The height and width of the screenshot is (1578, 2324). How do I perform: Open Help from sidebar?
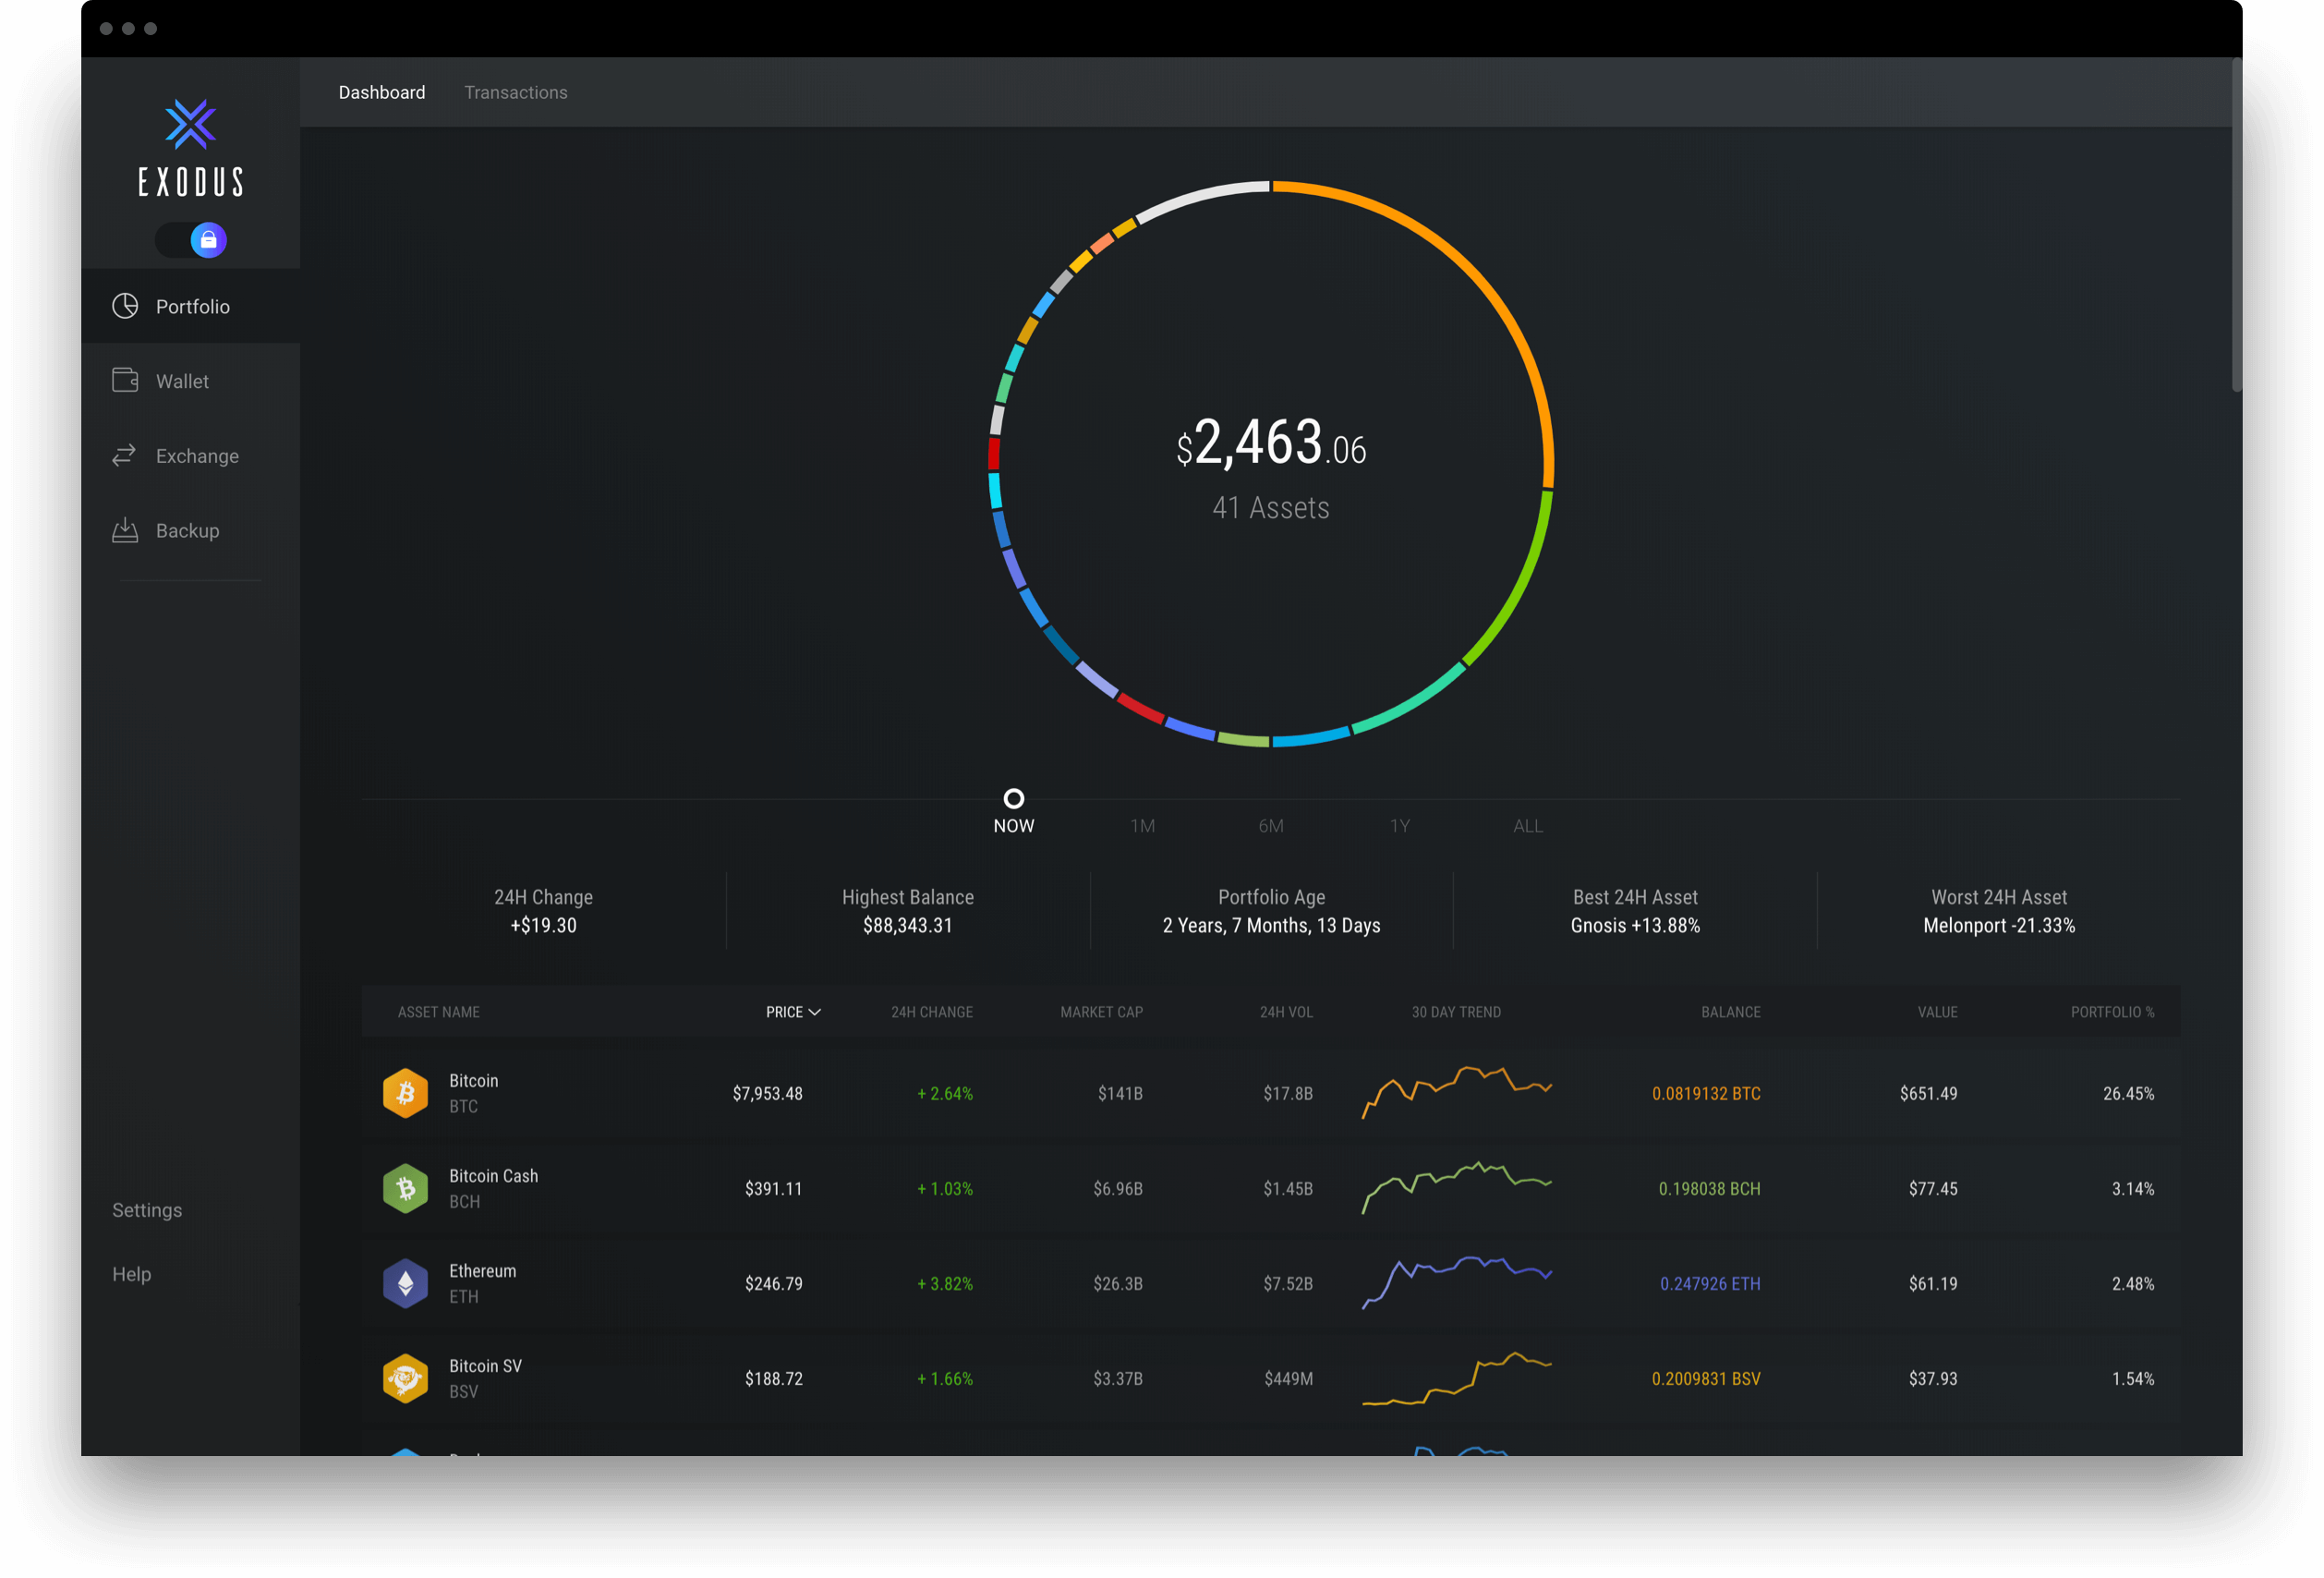(134, 1273)
